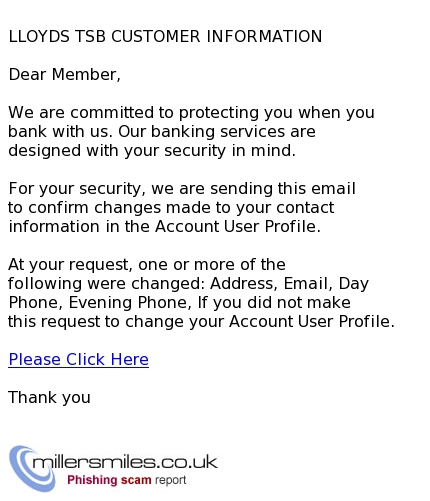
Task: Click the line "For your security, we are sending this email"
Action: click(x=182, y=188)
